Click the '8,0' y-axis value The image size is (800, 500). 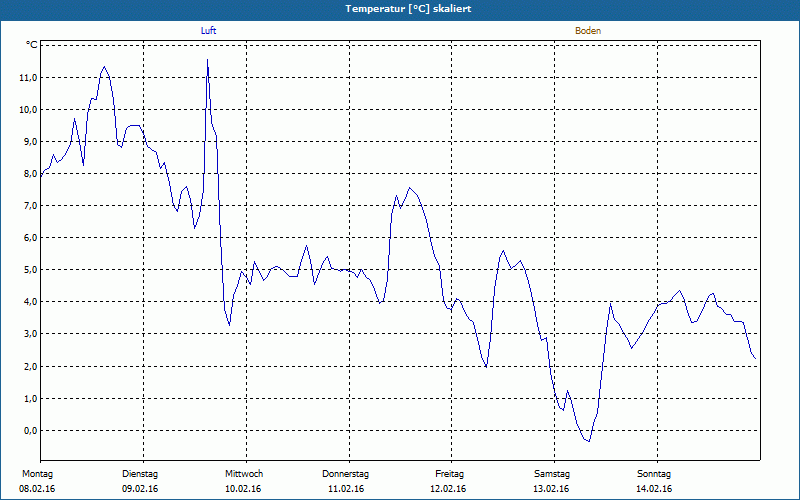coord(31,174)
